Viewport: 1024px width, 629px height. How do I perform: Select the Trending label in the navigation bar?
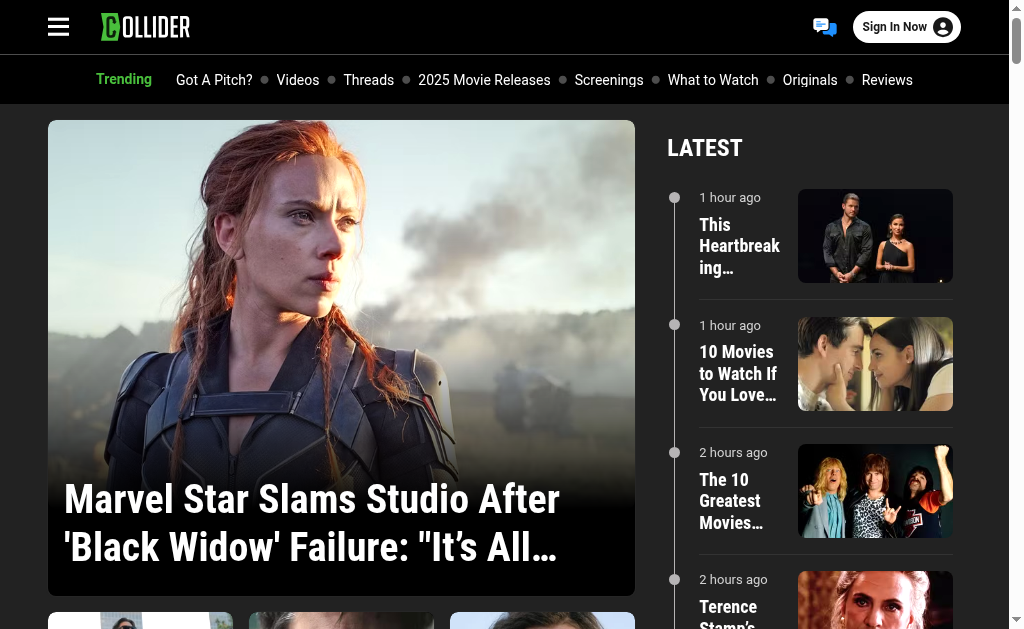click(124, 79)
